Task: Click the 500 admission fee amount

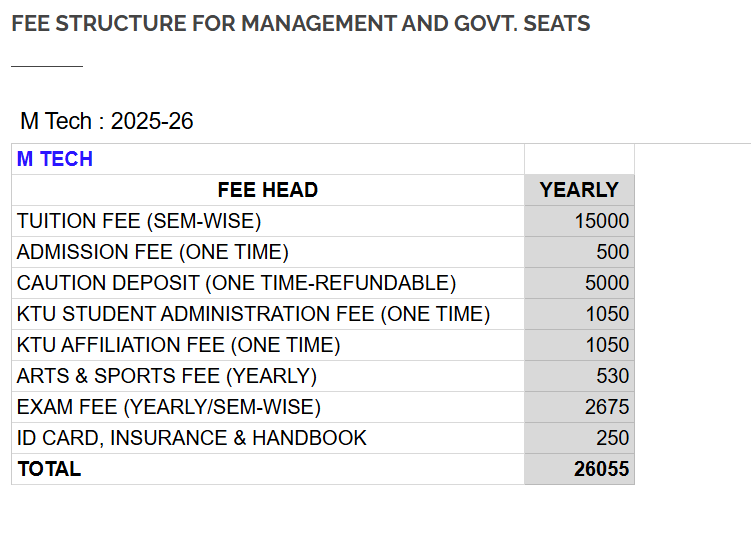Action: [613, 252]
